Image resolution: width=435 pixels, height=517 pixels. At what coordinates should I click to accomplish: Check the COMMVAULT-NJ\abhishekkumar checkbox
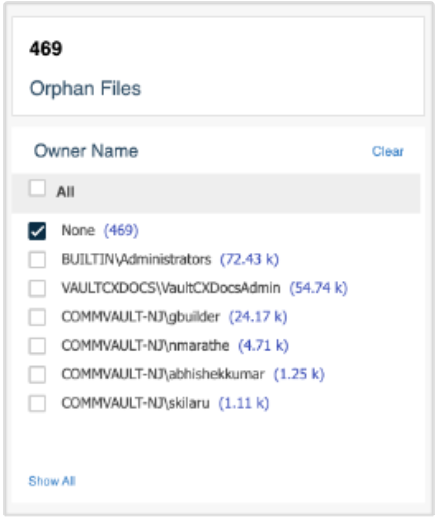pyautogui.click(x=37, y=375)
